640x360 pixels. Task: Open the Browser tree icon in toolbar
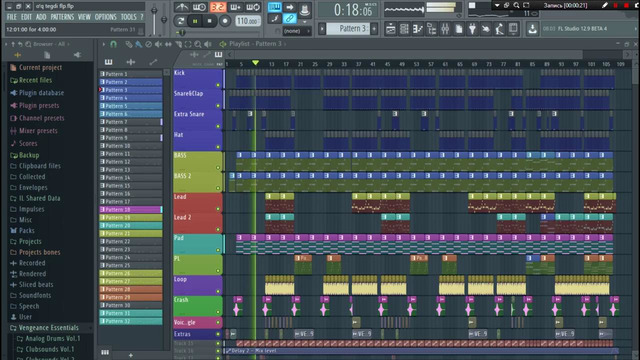tap(431, 29)
